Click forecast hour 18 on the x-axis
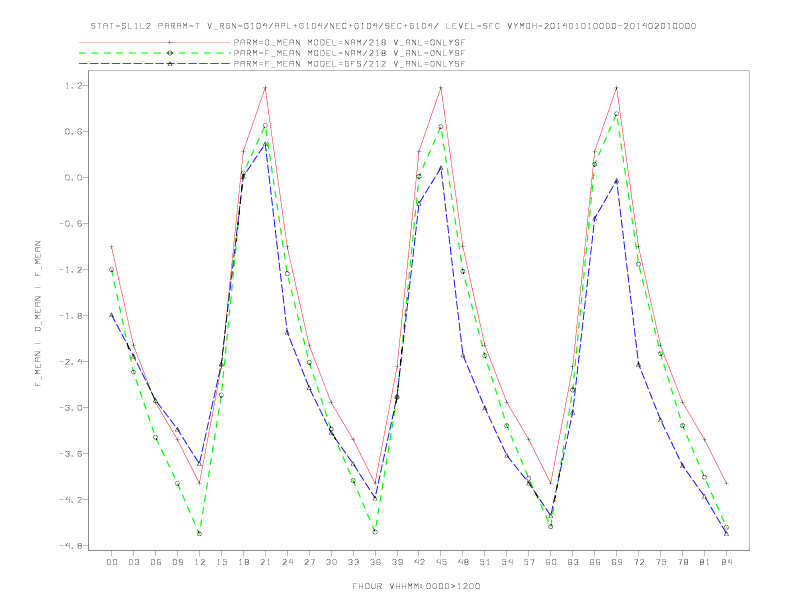 [x=243, y=562]
